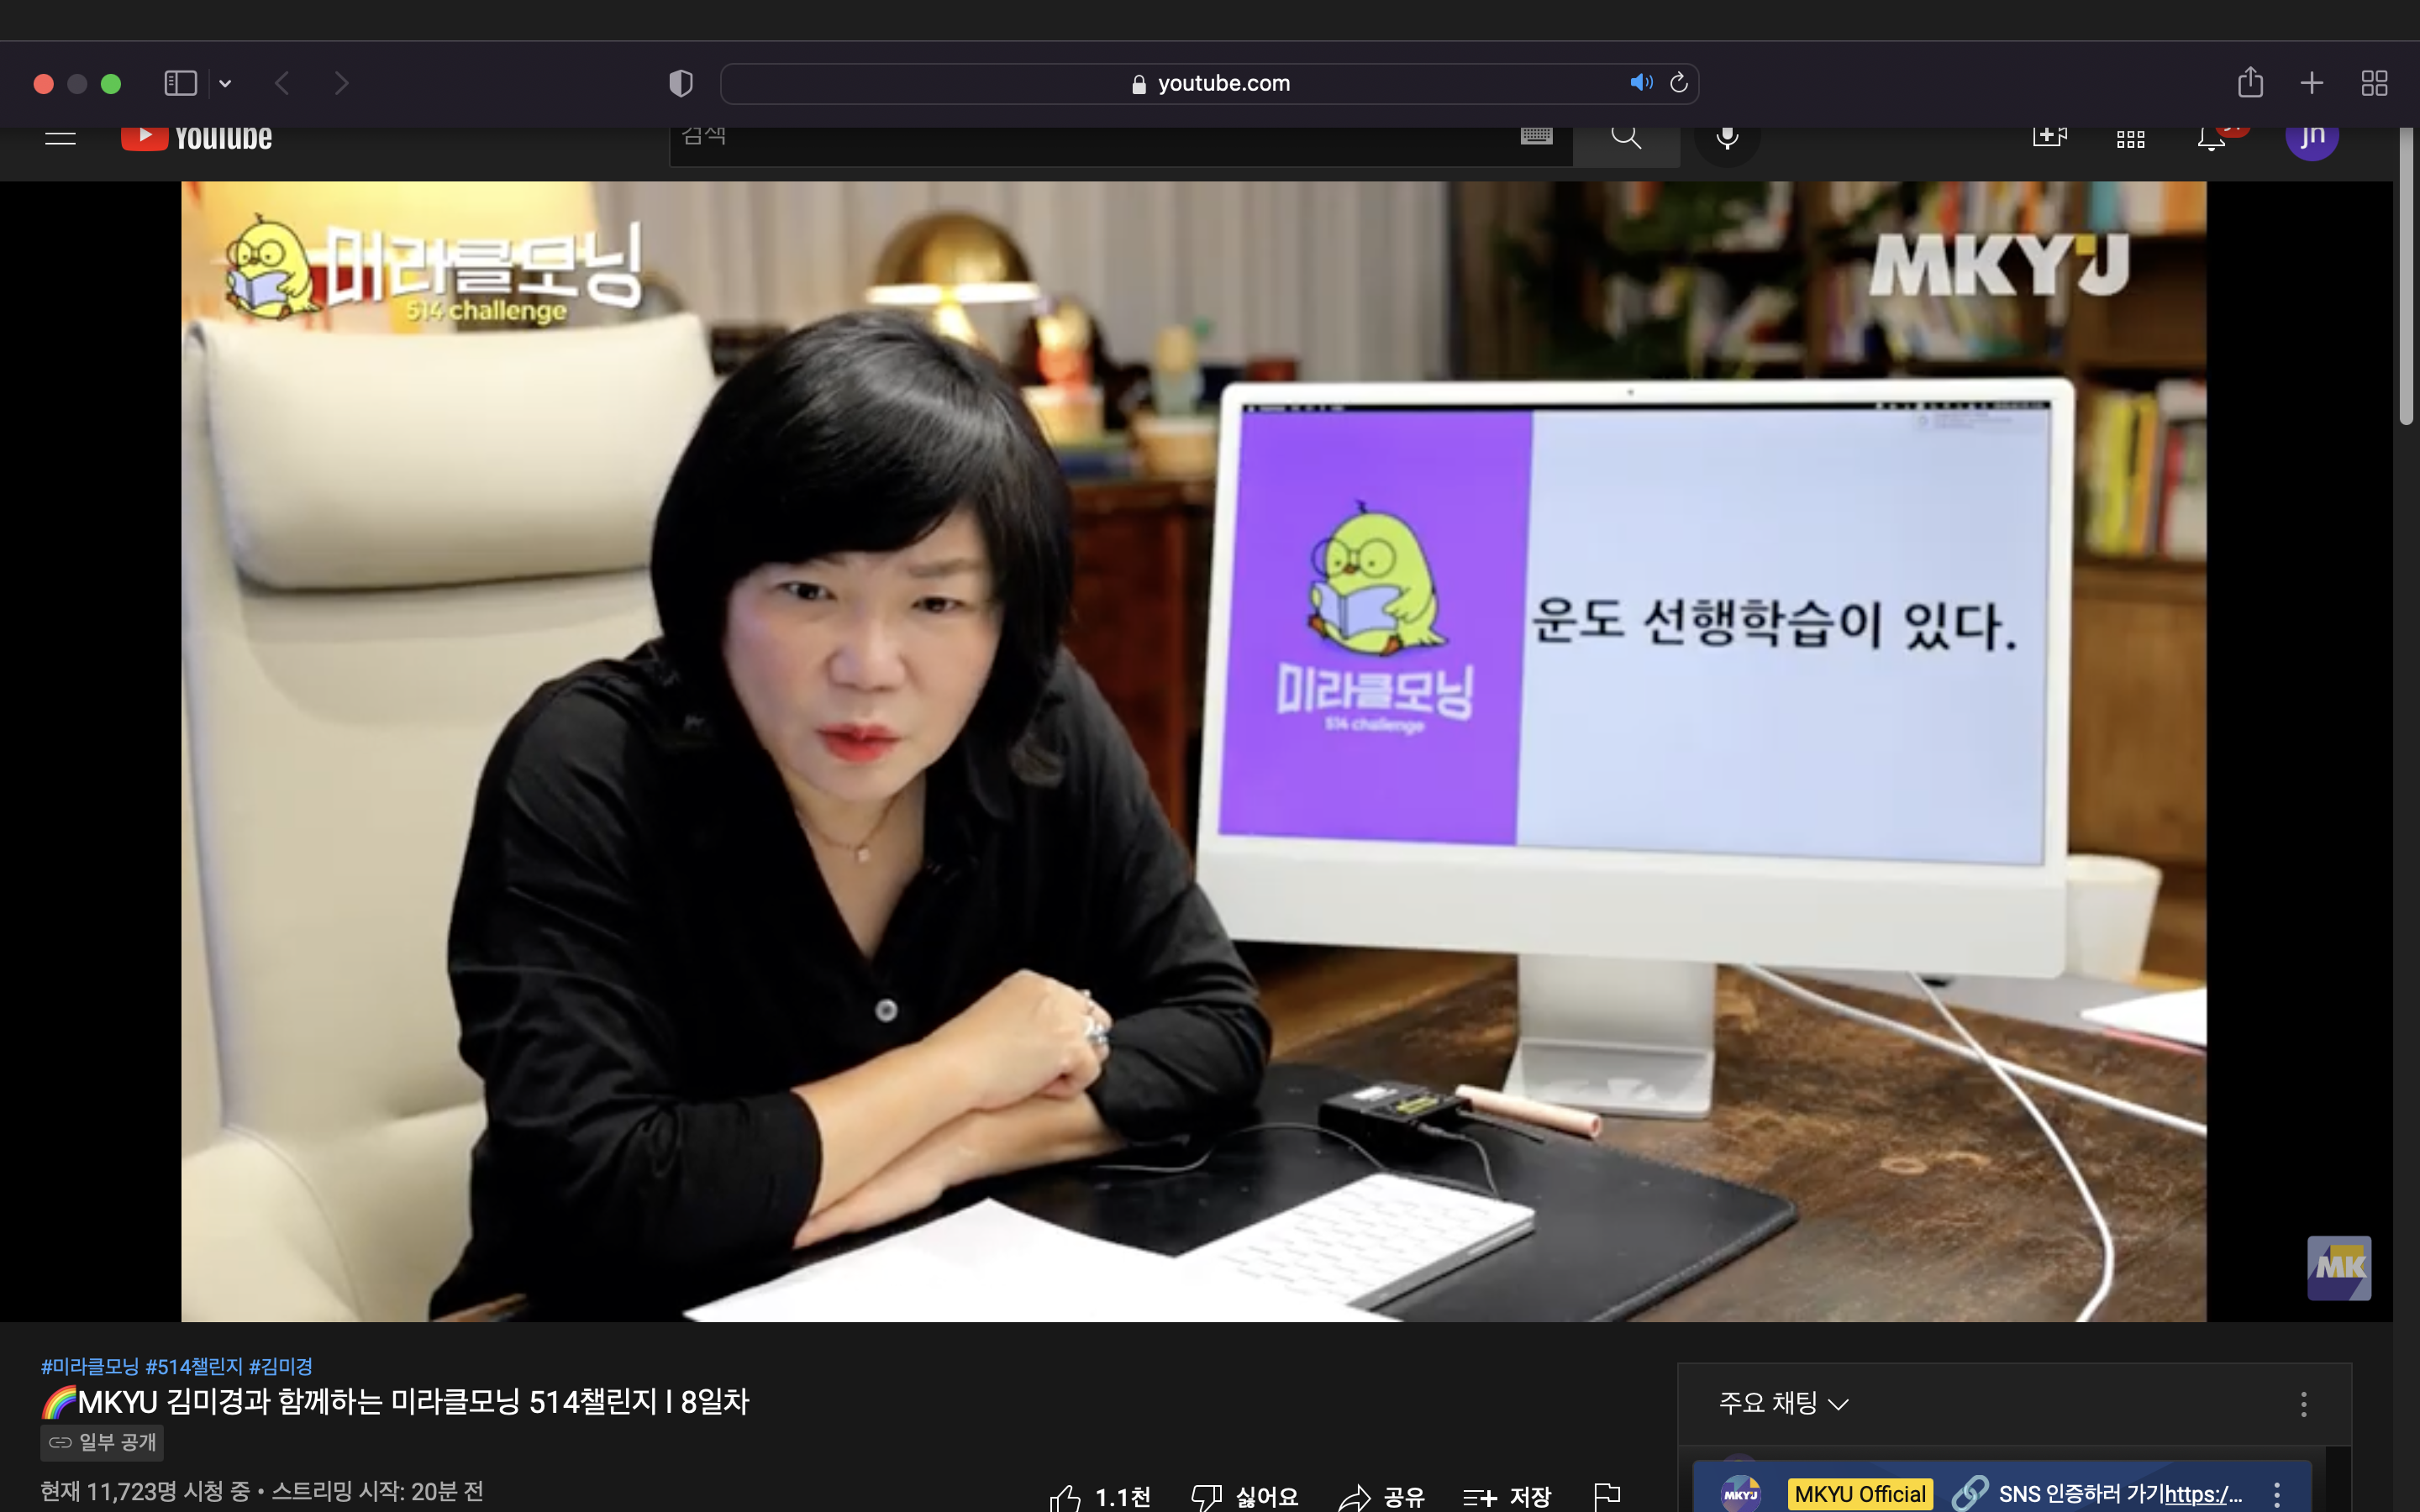Click the create video camera icon
Image resolution: width=2420 pixels, height=1512 pixels.
point(2049,137)
